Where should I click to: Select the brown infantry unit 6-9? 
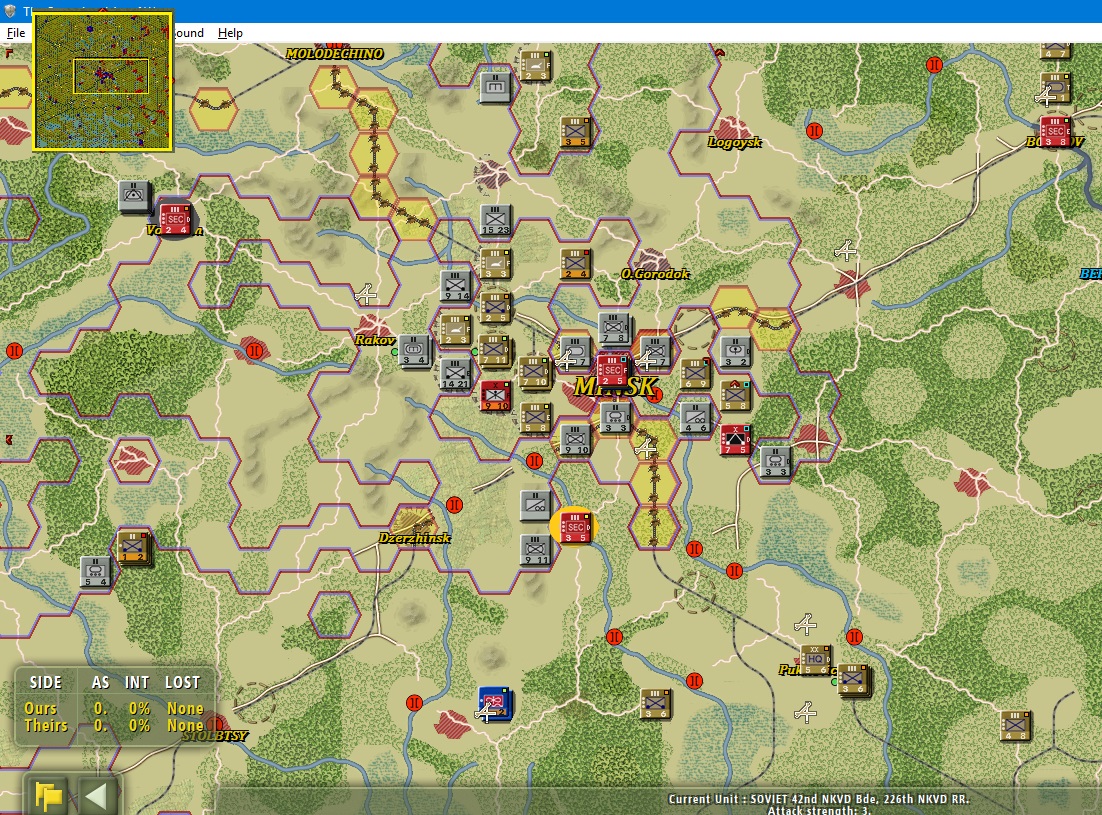click(695, 373)
